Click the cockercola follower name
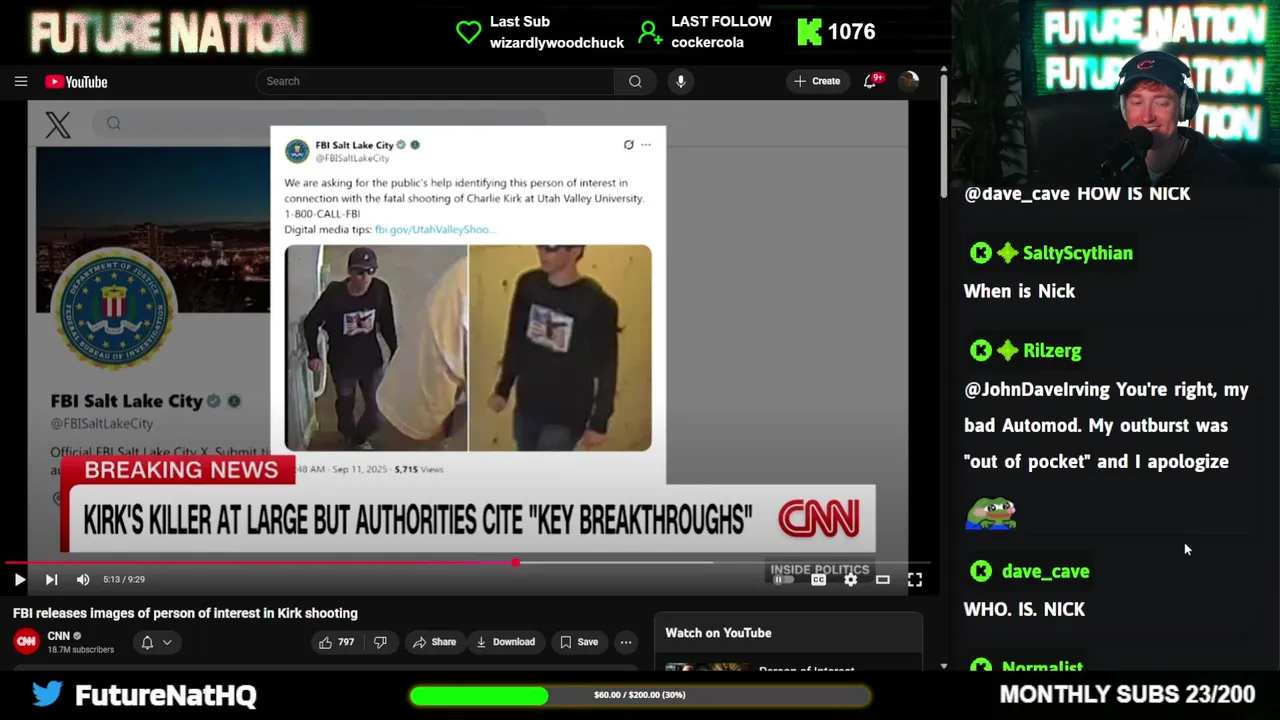The width and height of the screenshot is (1280, 720). [x=707, y=43]
